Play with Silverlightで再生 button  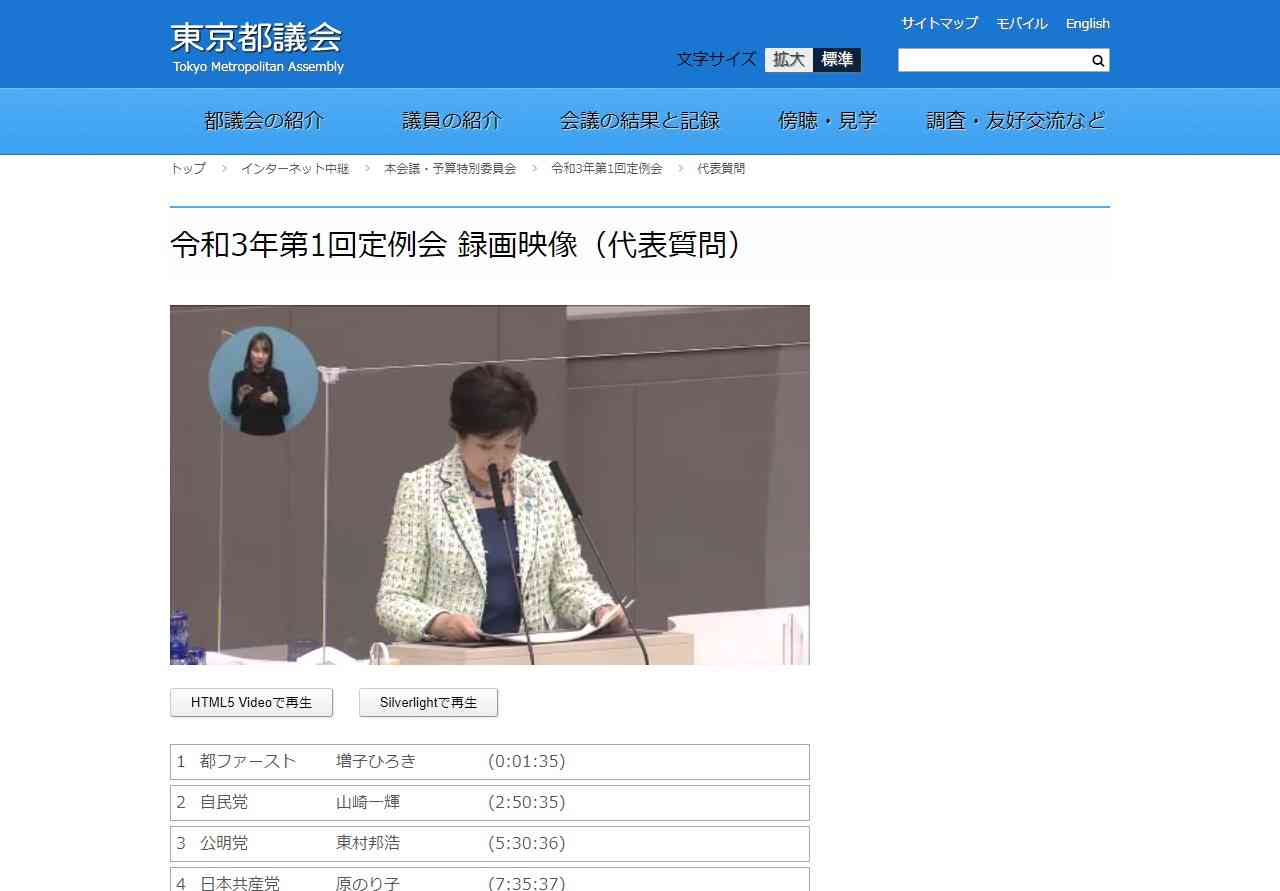click(428, 703)
